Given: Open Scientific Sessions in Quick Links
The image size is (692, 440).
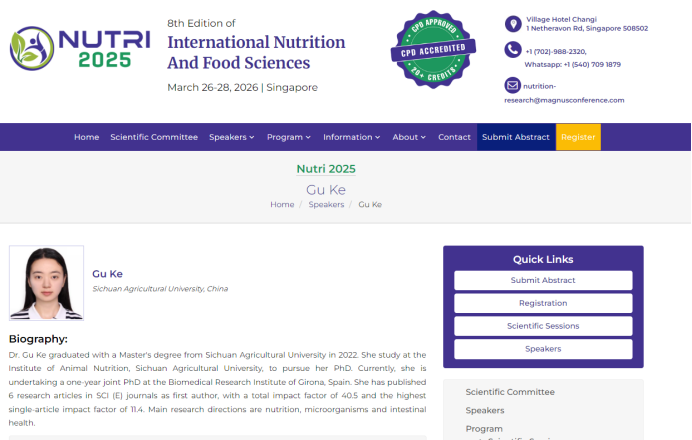Looking at the screenshot, I should click(543, 326).
